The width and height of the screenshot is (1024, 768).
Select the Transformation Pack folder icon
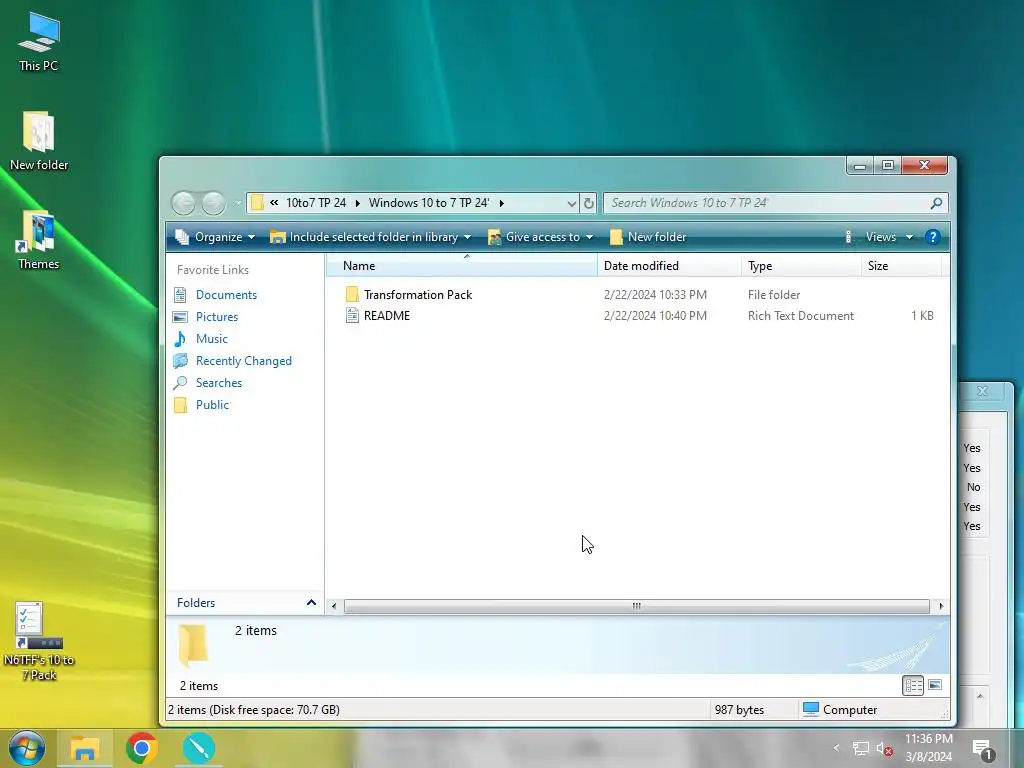352,295
